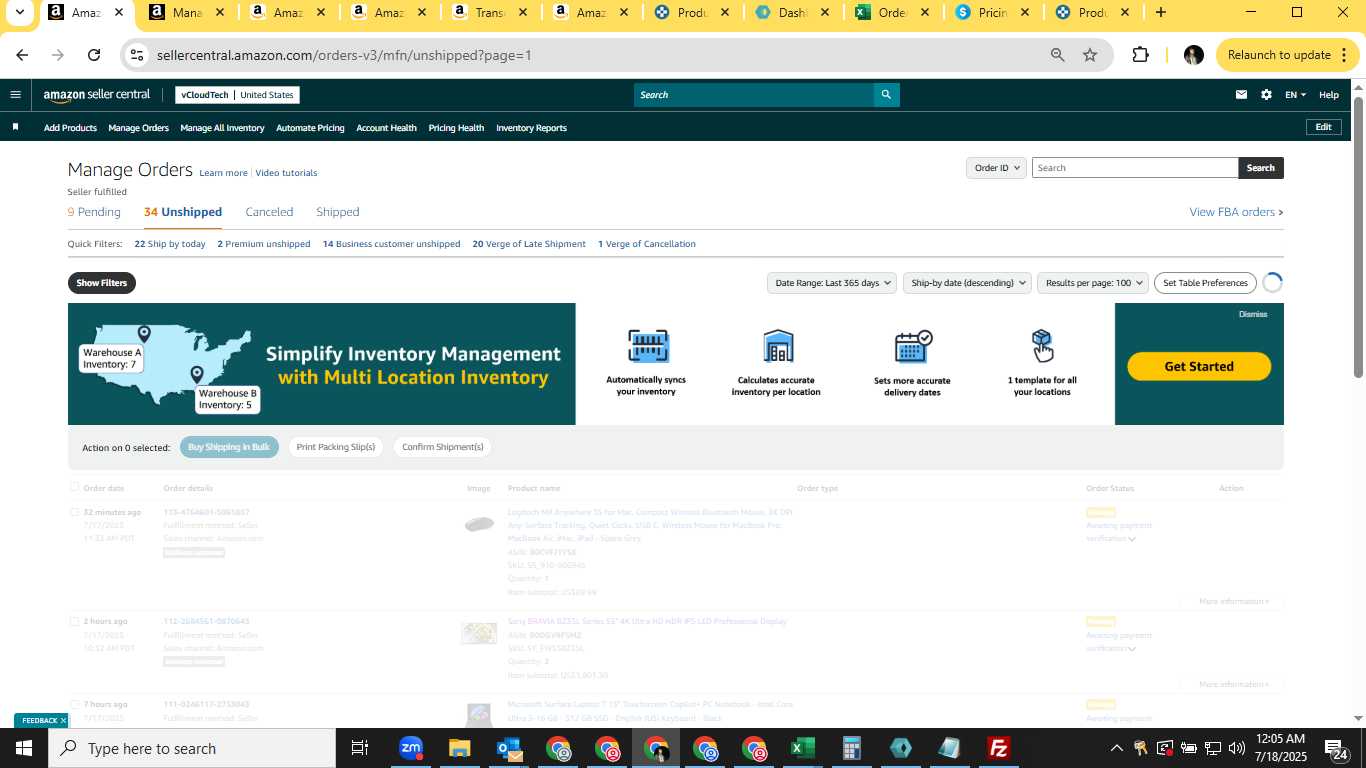Bookmark this page with the star icon
Viewport: 1366px width, 768px height.
pyautogui.click(x=1090, y=55)
